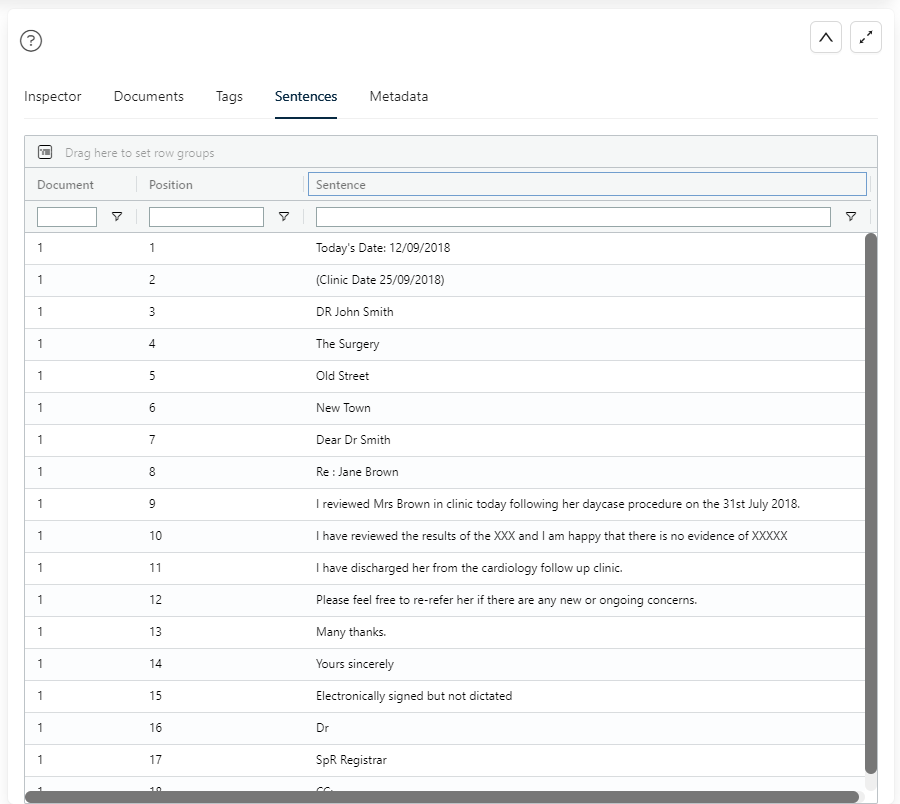Click the help question mark icon
The image size is (900, 804).
click(31, 41)
